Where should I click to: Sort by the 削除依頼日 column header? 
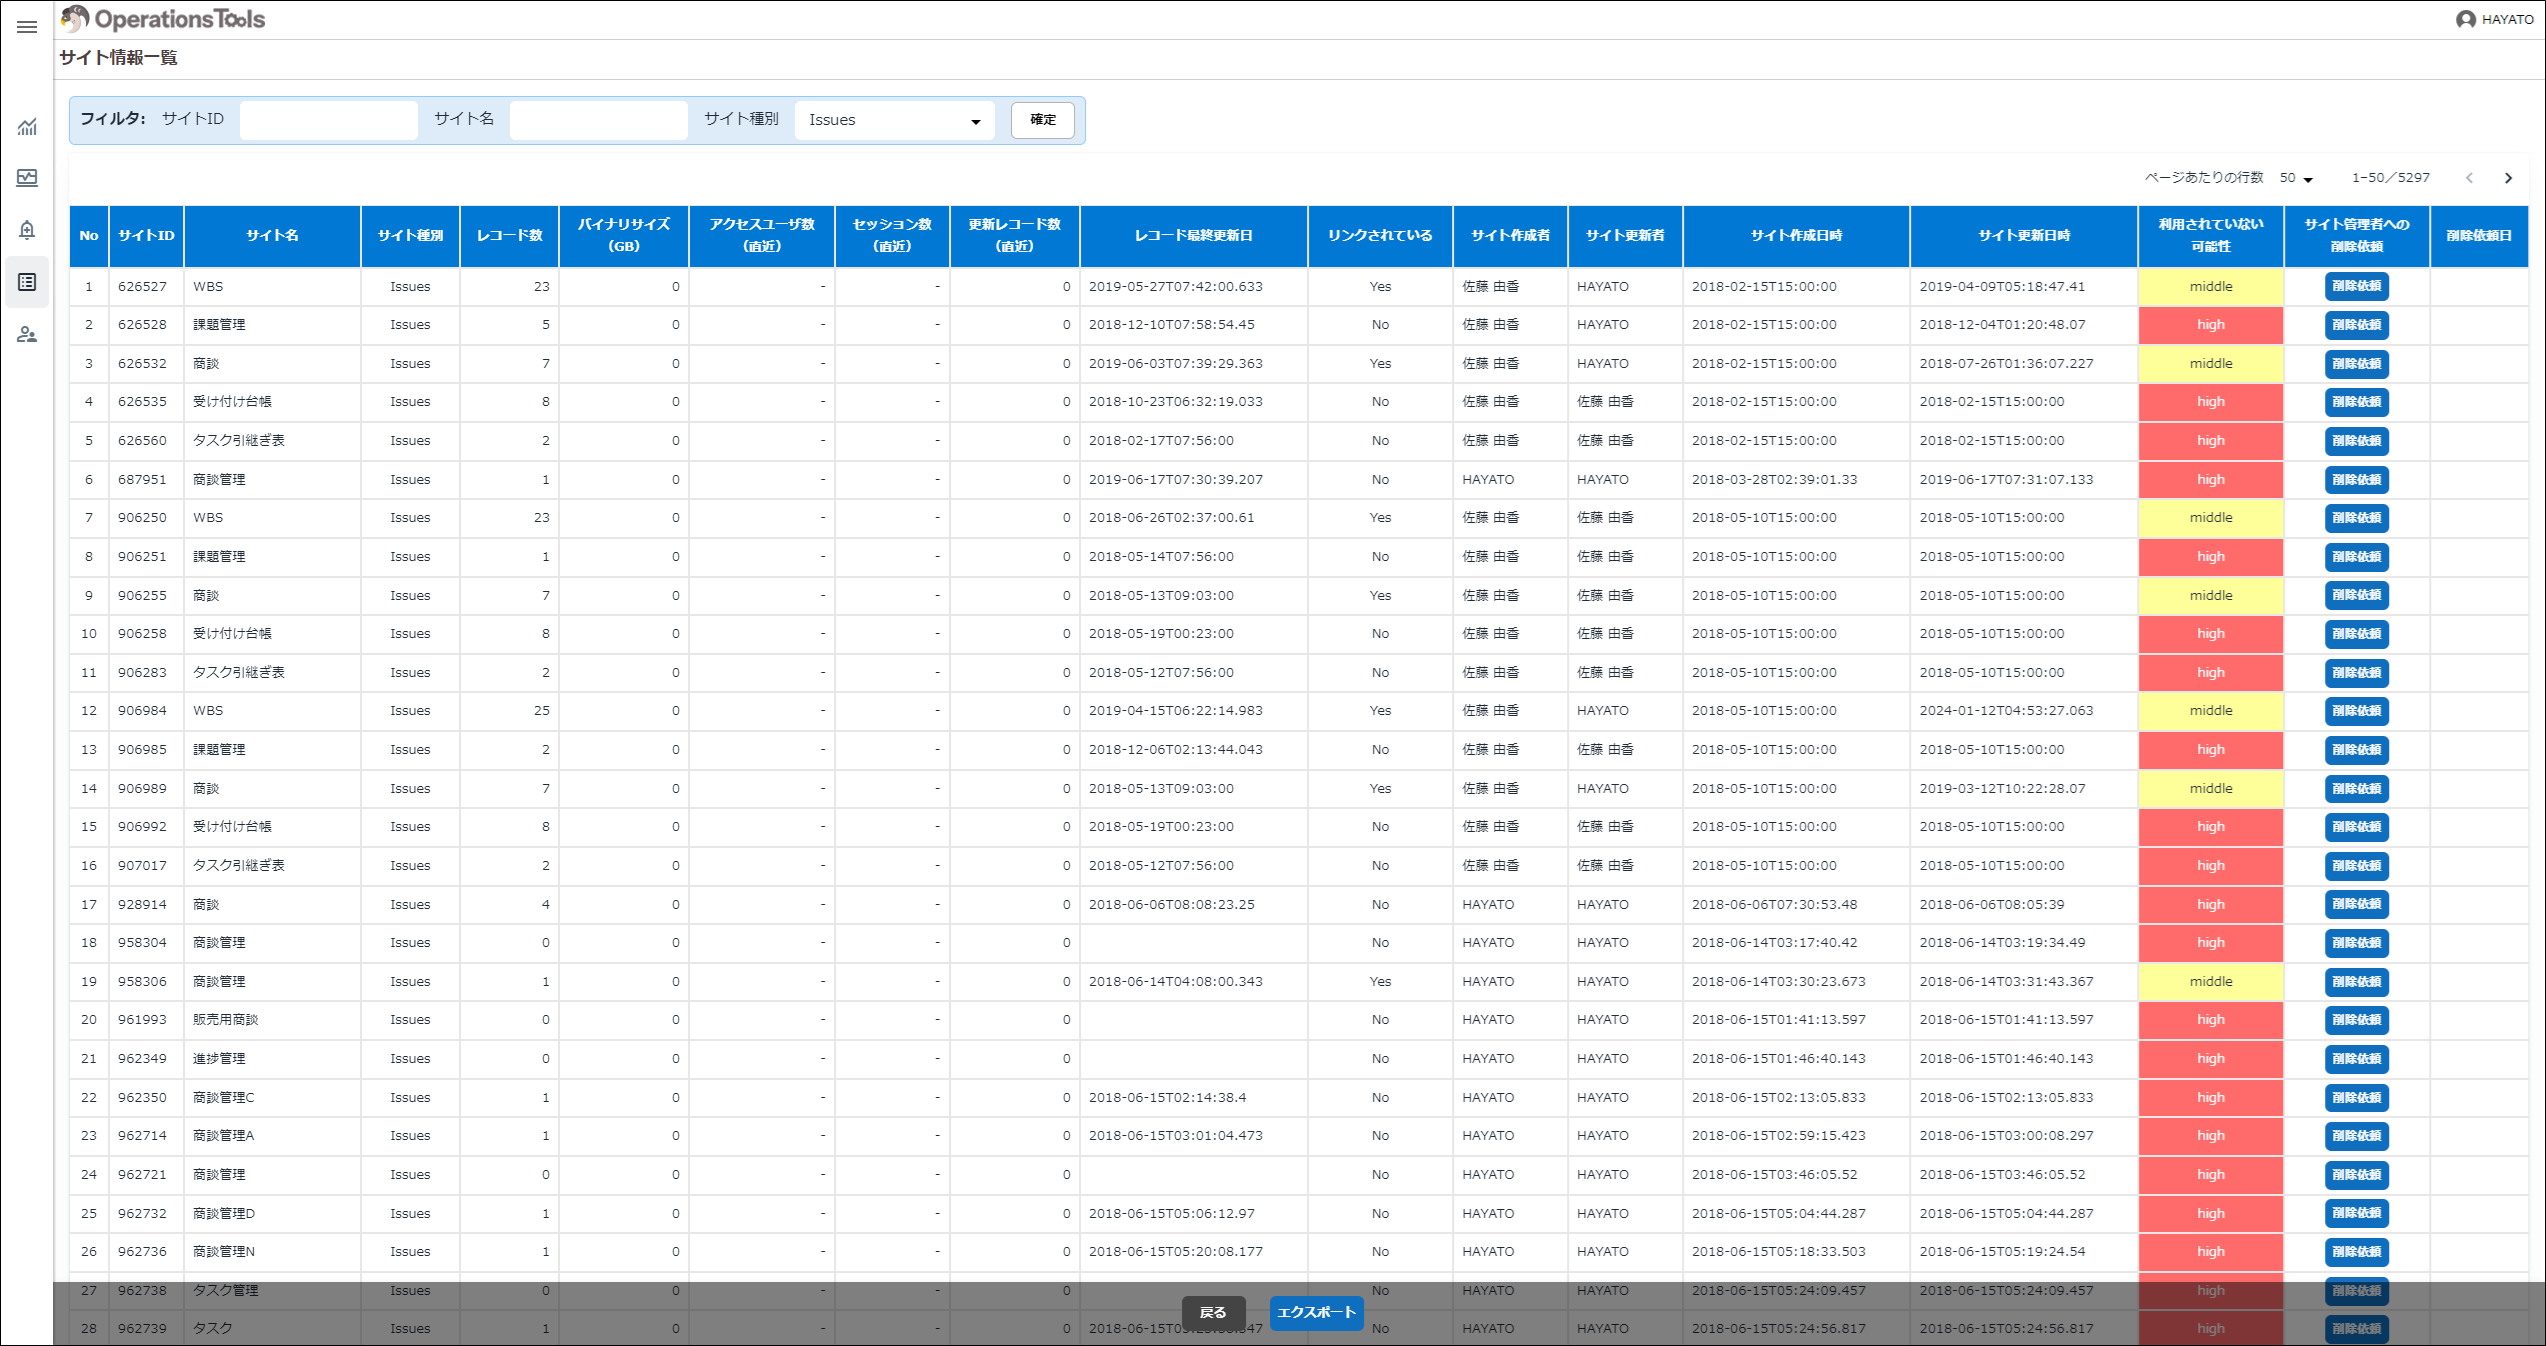[2479, 236]
